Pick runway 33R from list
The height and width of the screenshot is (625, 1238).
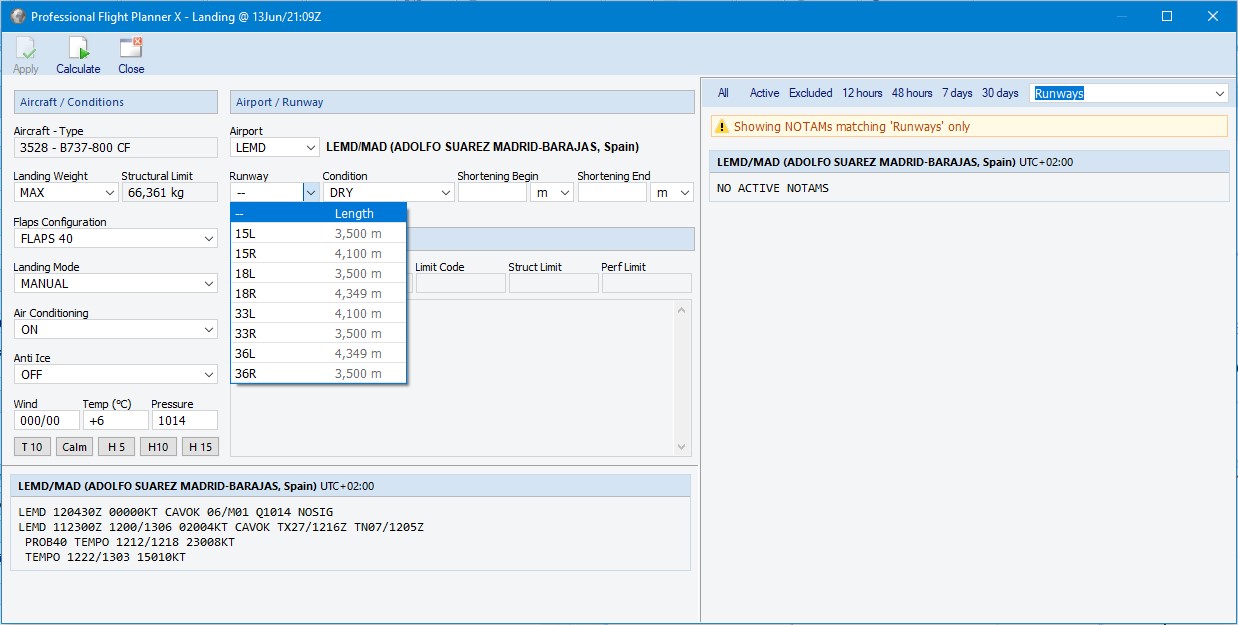[x=318, y=333]
